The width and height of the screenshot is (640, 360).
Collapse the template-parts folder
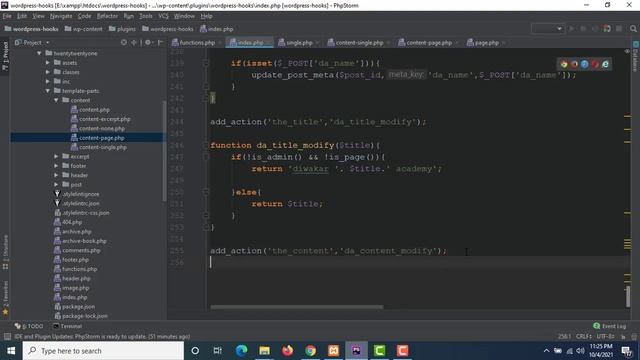[48, 91]
